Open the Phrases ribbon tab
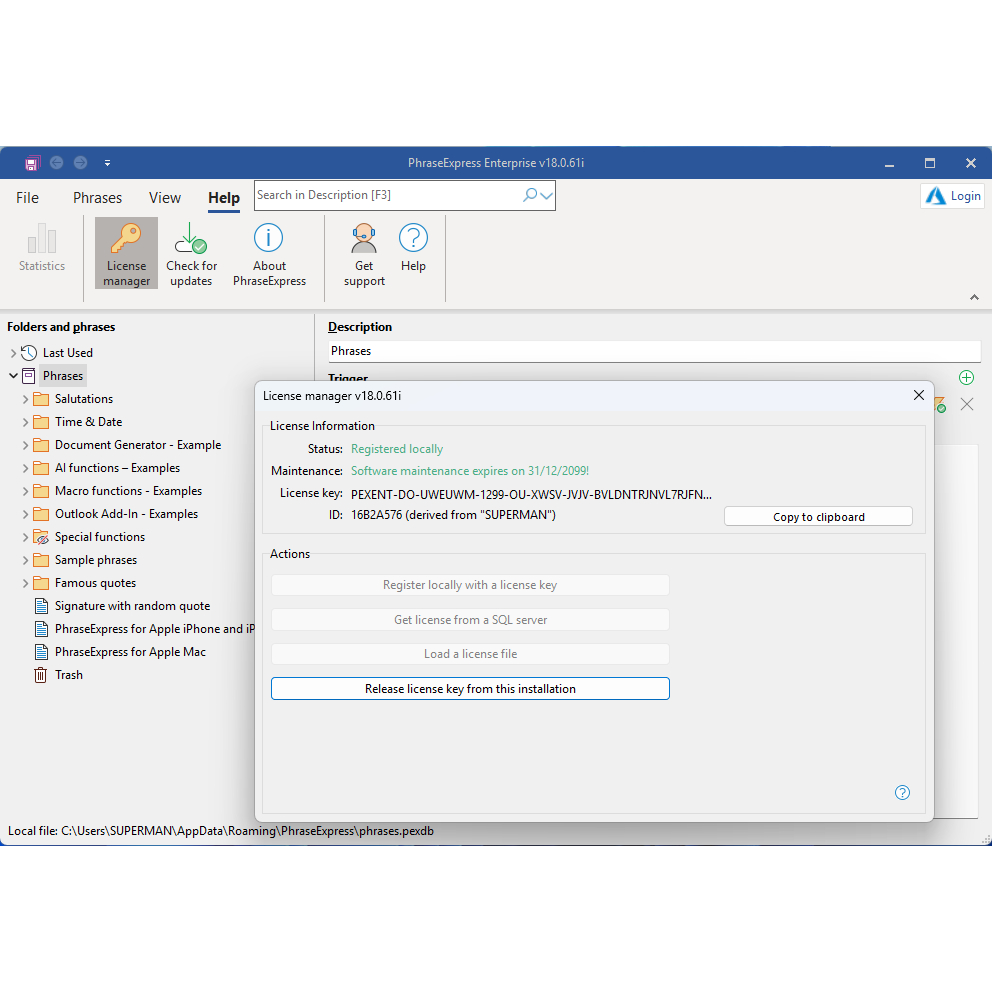The width and height of the screenshot is (992, 992). pyautogui.click(x=97, y=198)
